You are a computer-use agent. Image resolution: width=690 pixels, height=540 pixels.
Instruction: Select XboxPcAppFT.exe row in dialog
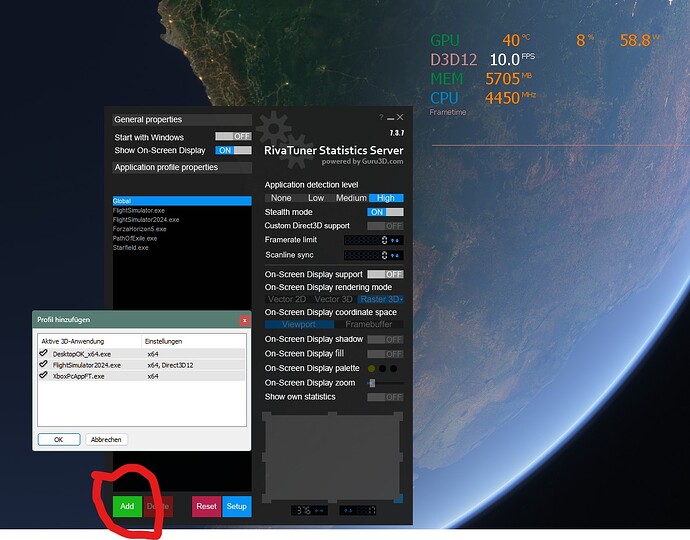click(x=142, y=376)
